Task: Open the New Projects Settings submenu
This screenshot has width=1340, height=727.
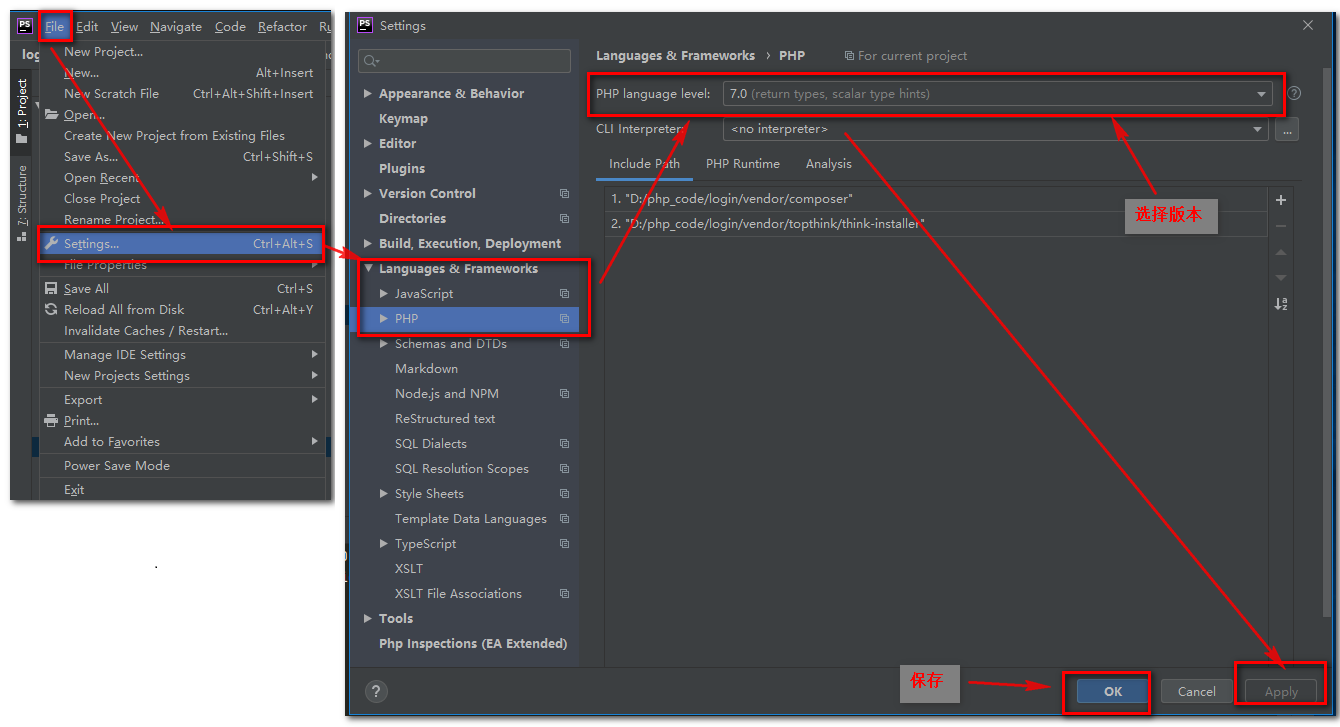Action: (181, 376)
